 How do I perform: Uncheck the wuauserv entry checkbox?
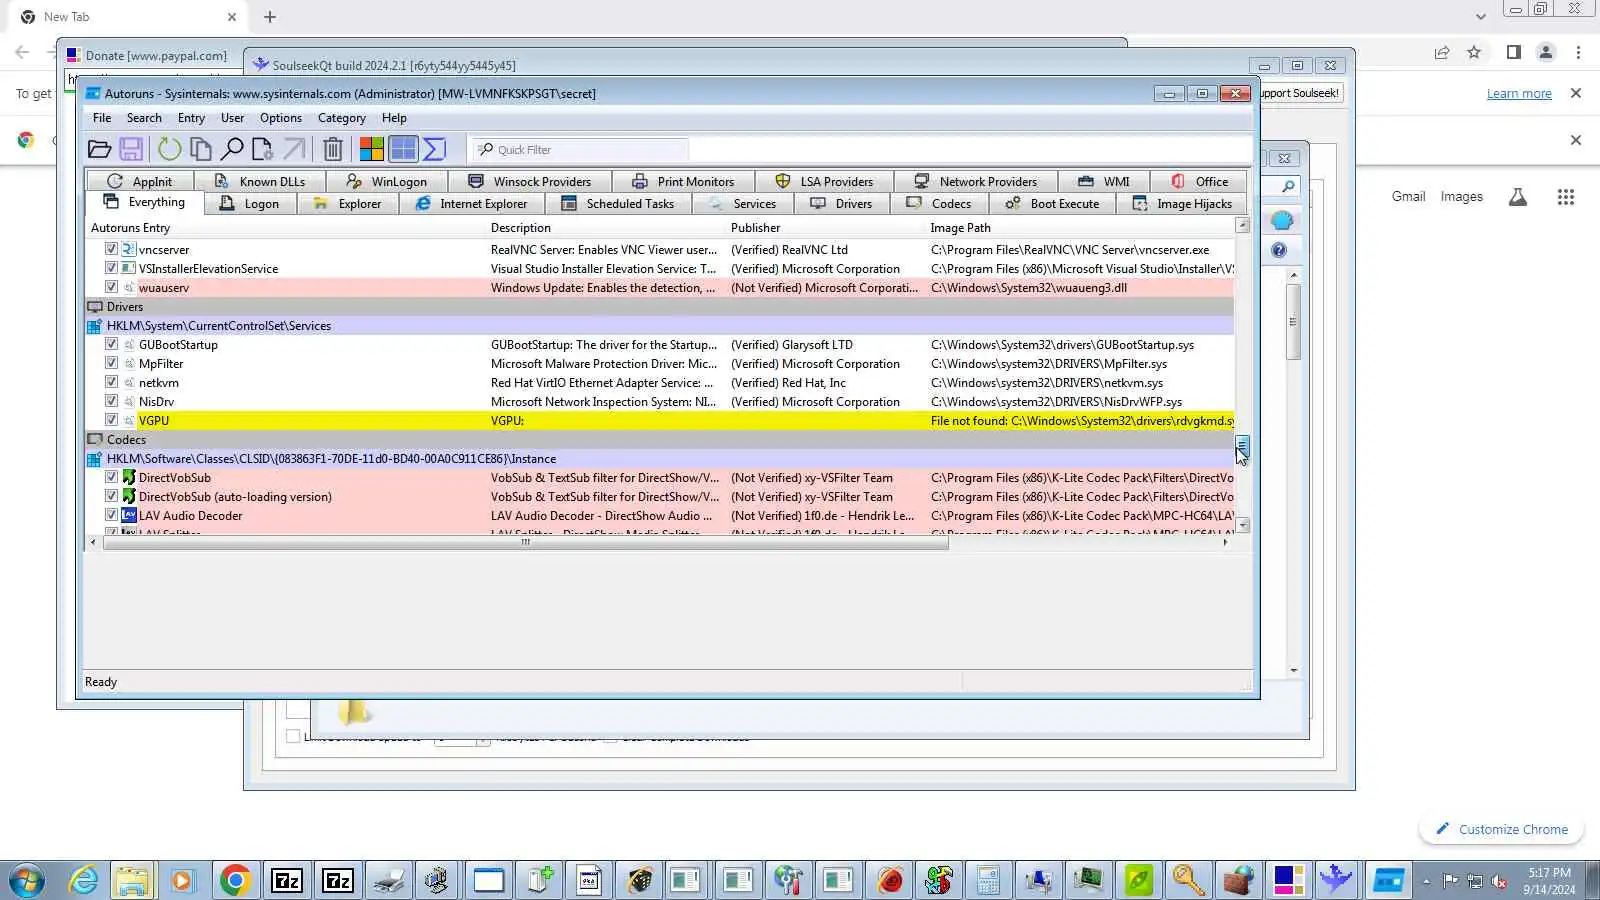111,287
